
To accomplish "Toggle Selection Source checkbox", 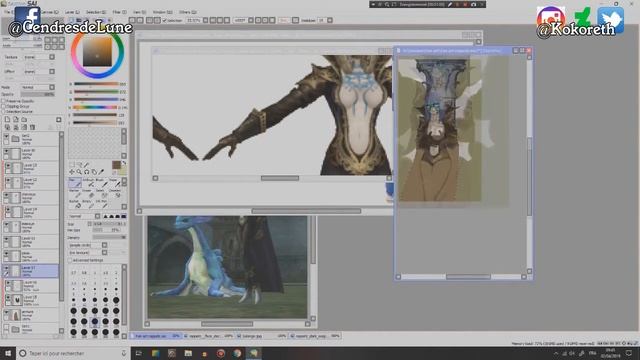I will [x=4, y=111].
